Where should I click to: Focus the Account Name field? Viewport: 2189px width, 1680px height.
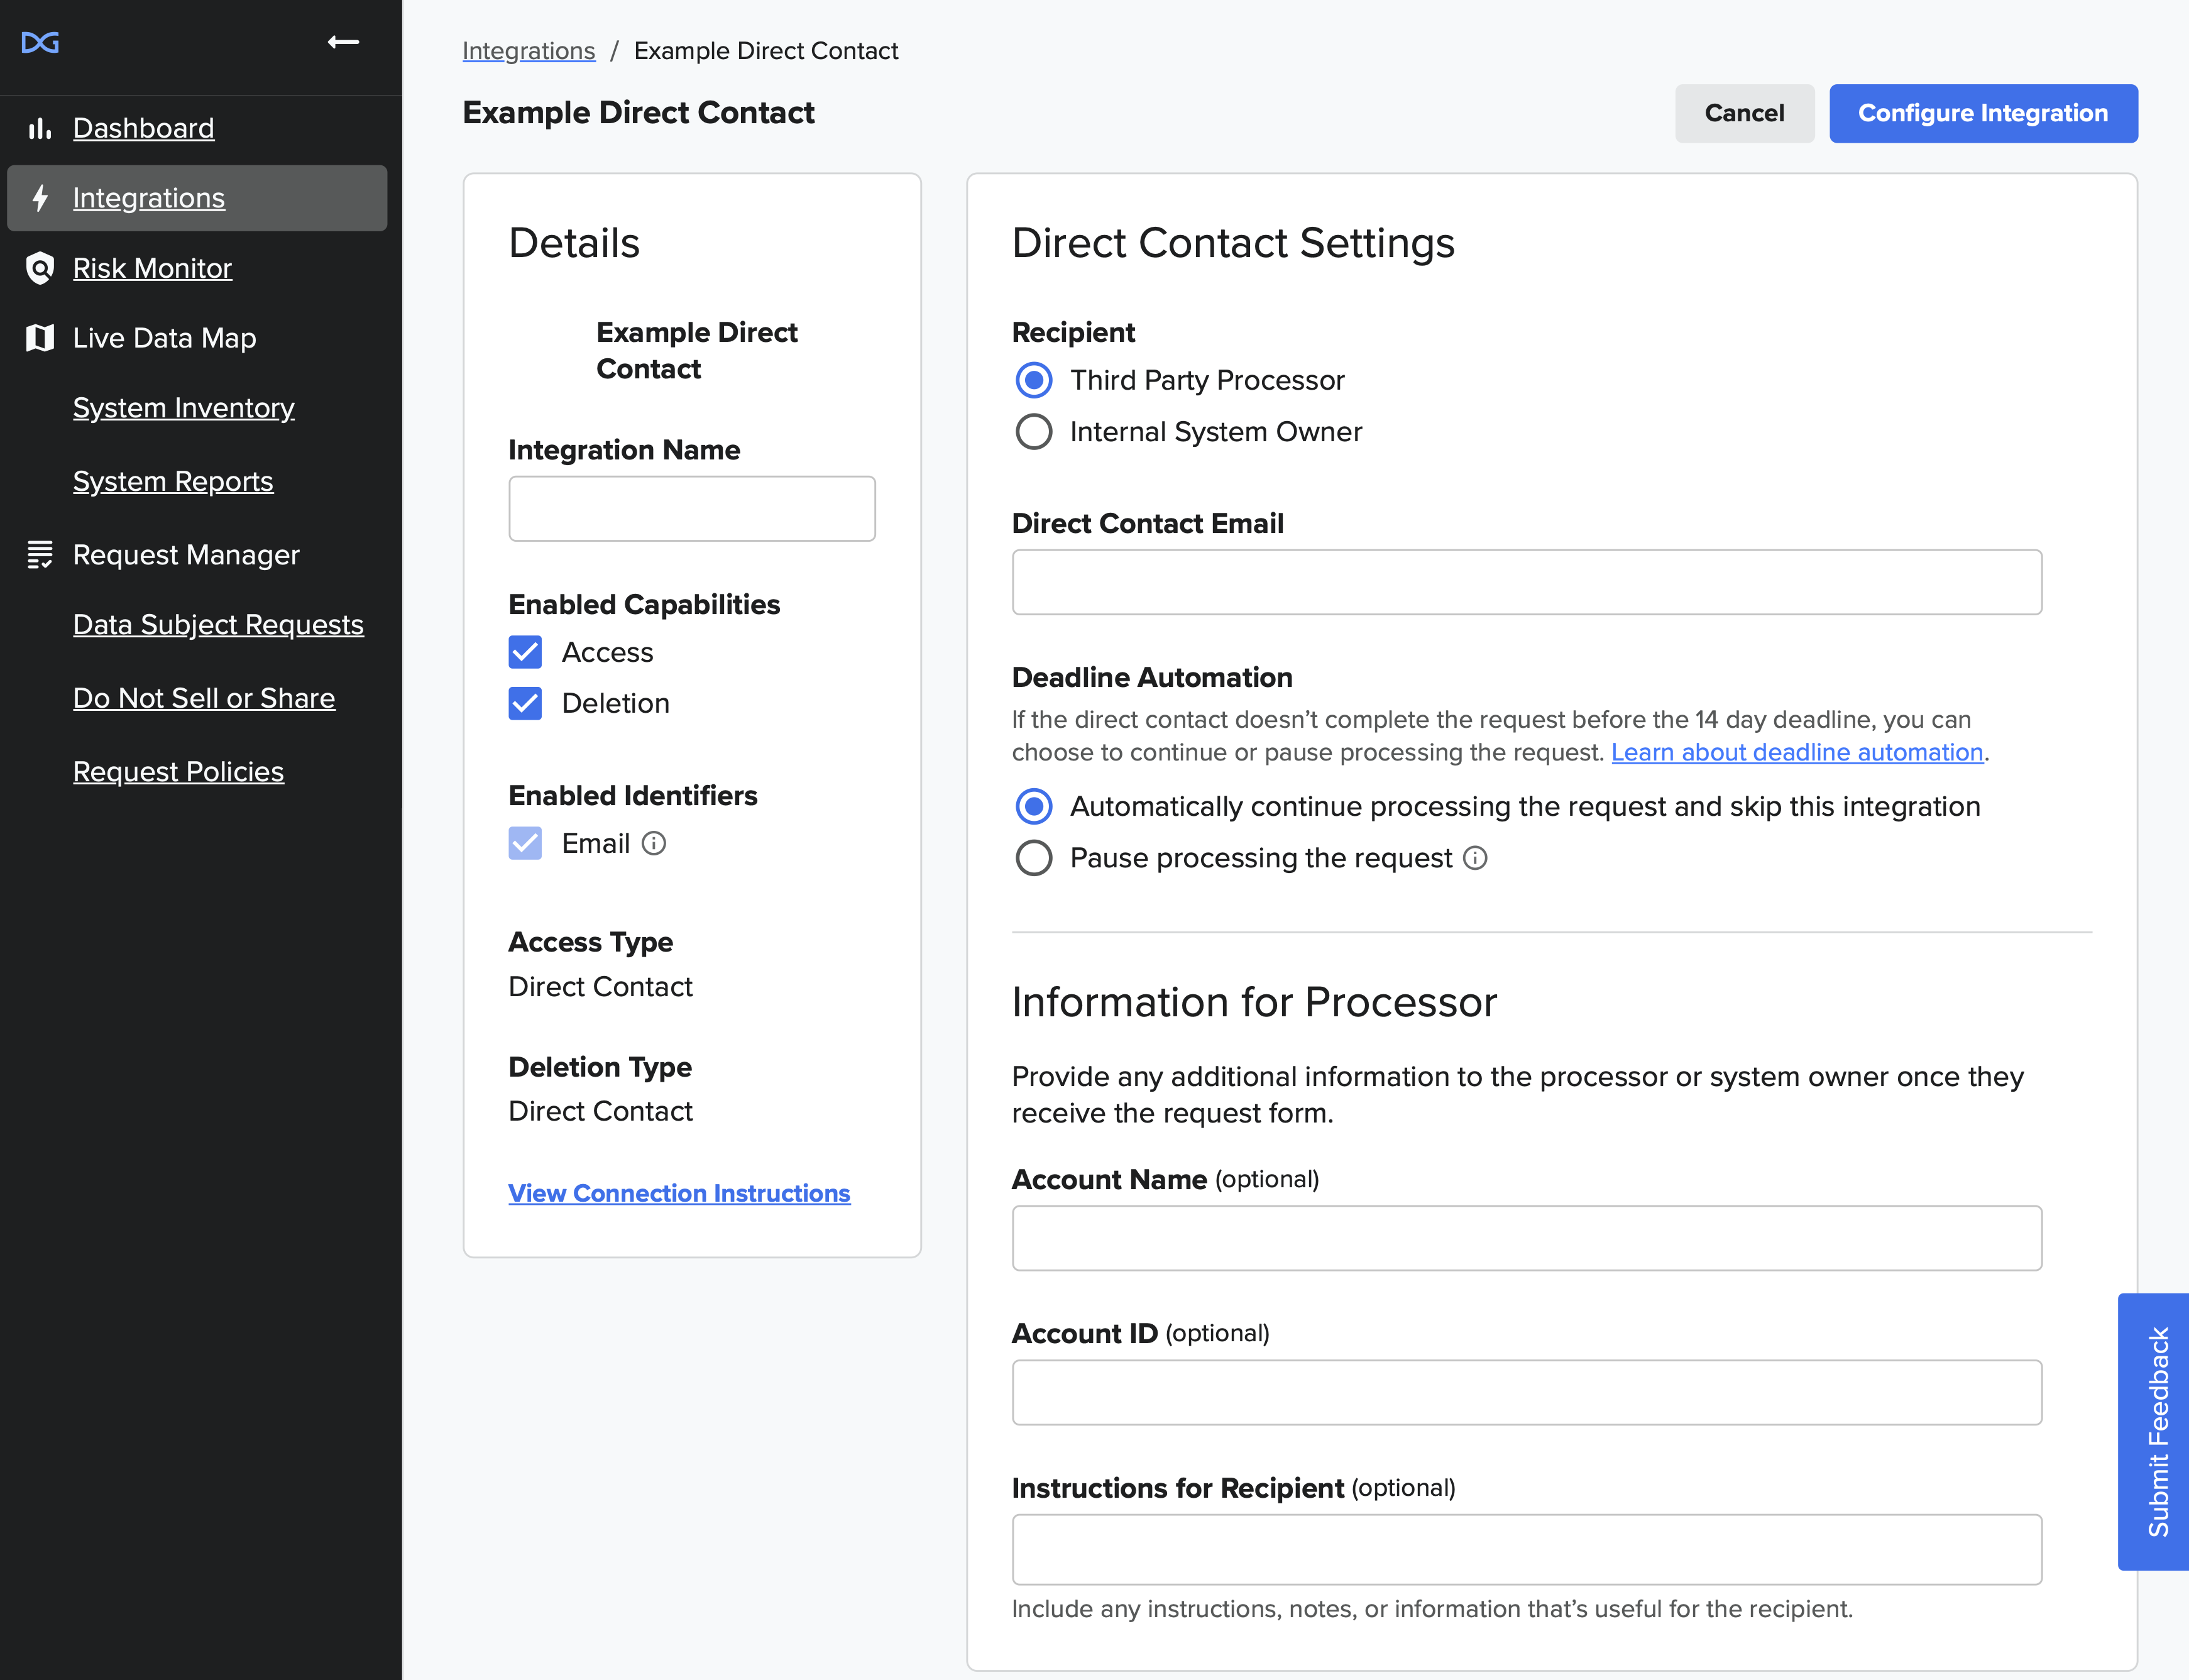point(1526,1238)
